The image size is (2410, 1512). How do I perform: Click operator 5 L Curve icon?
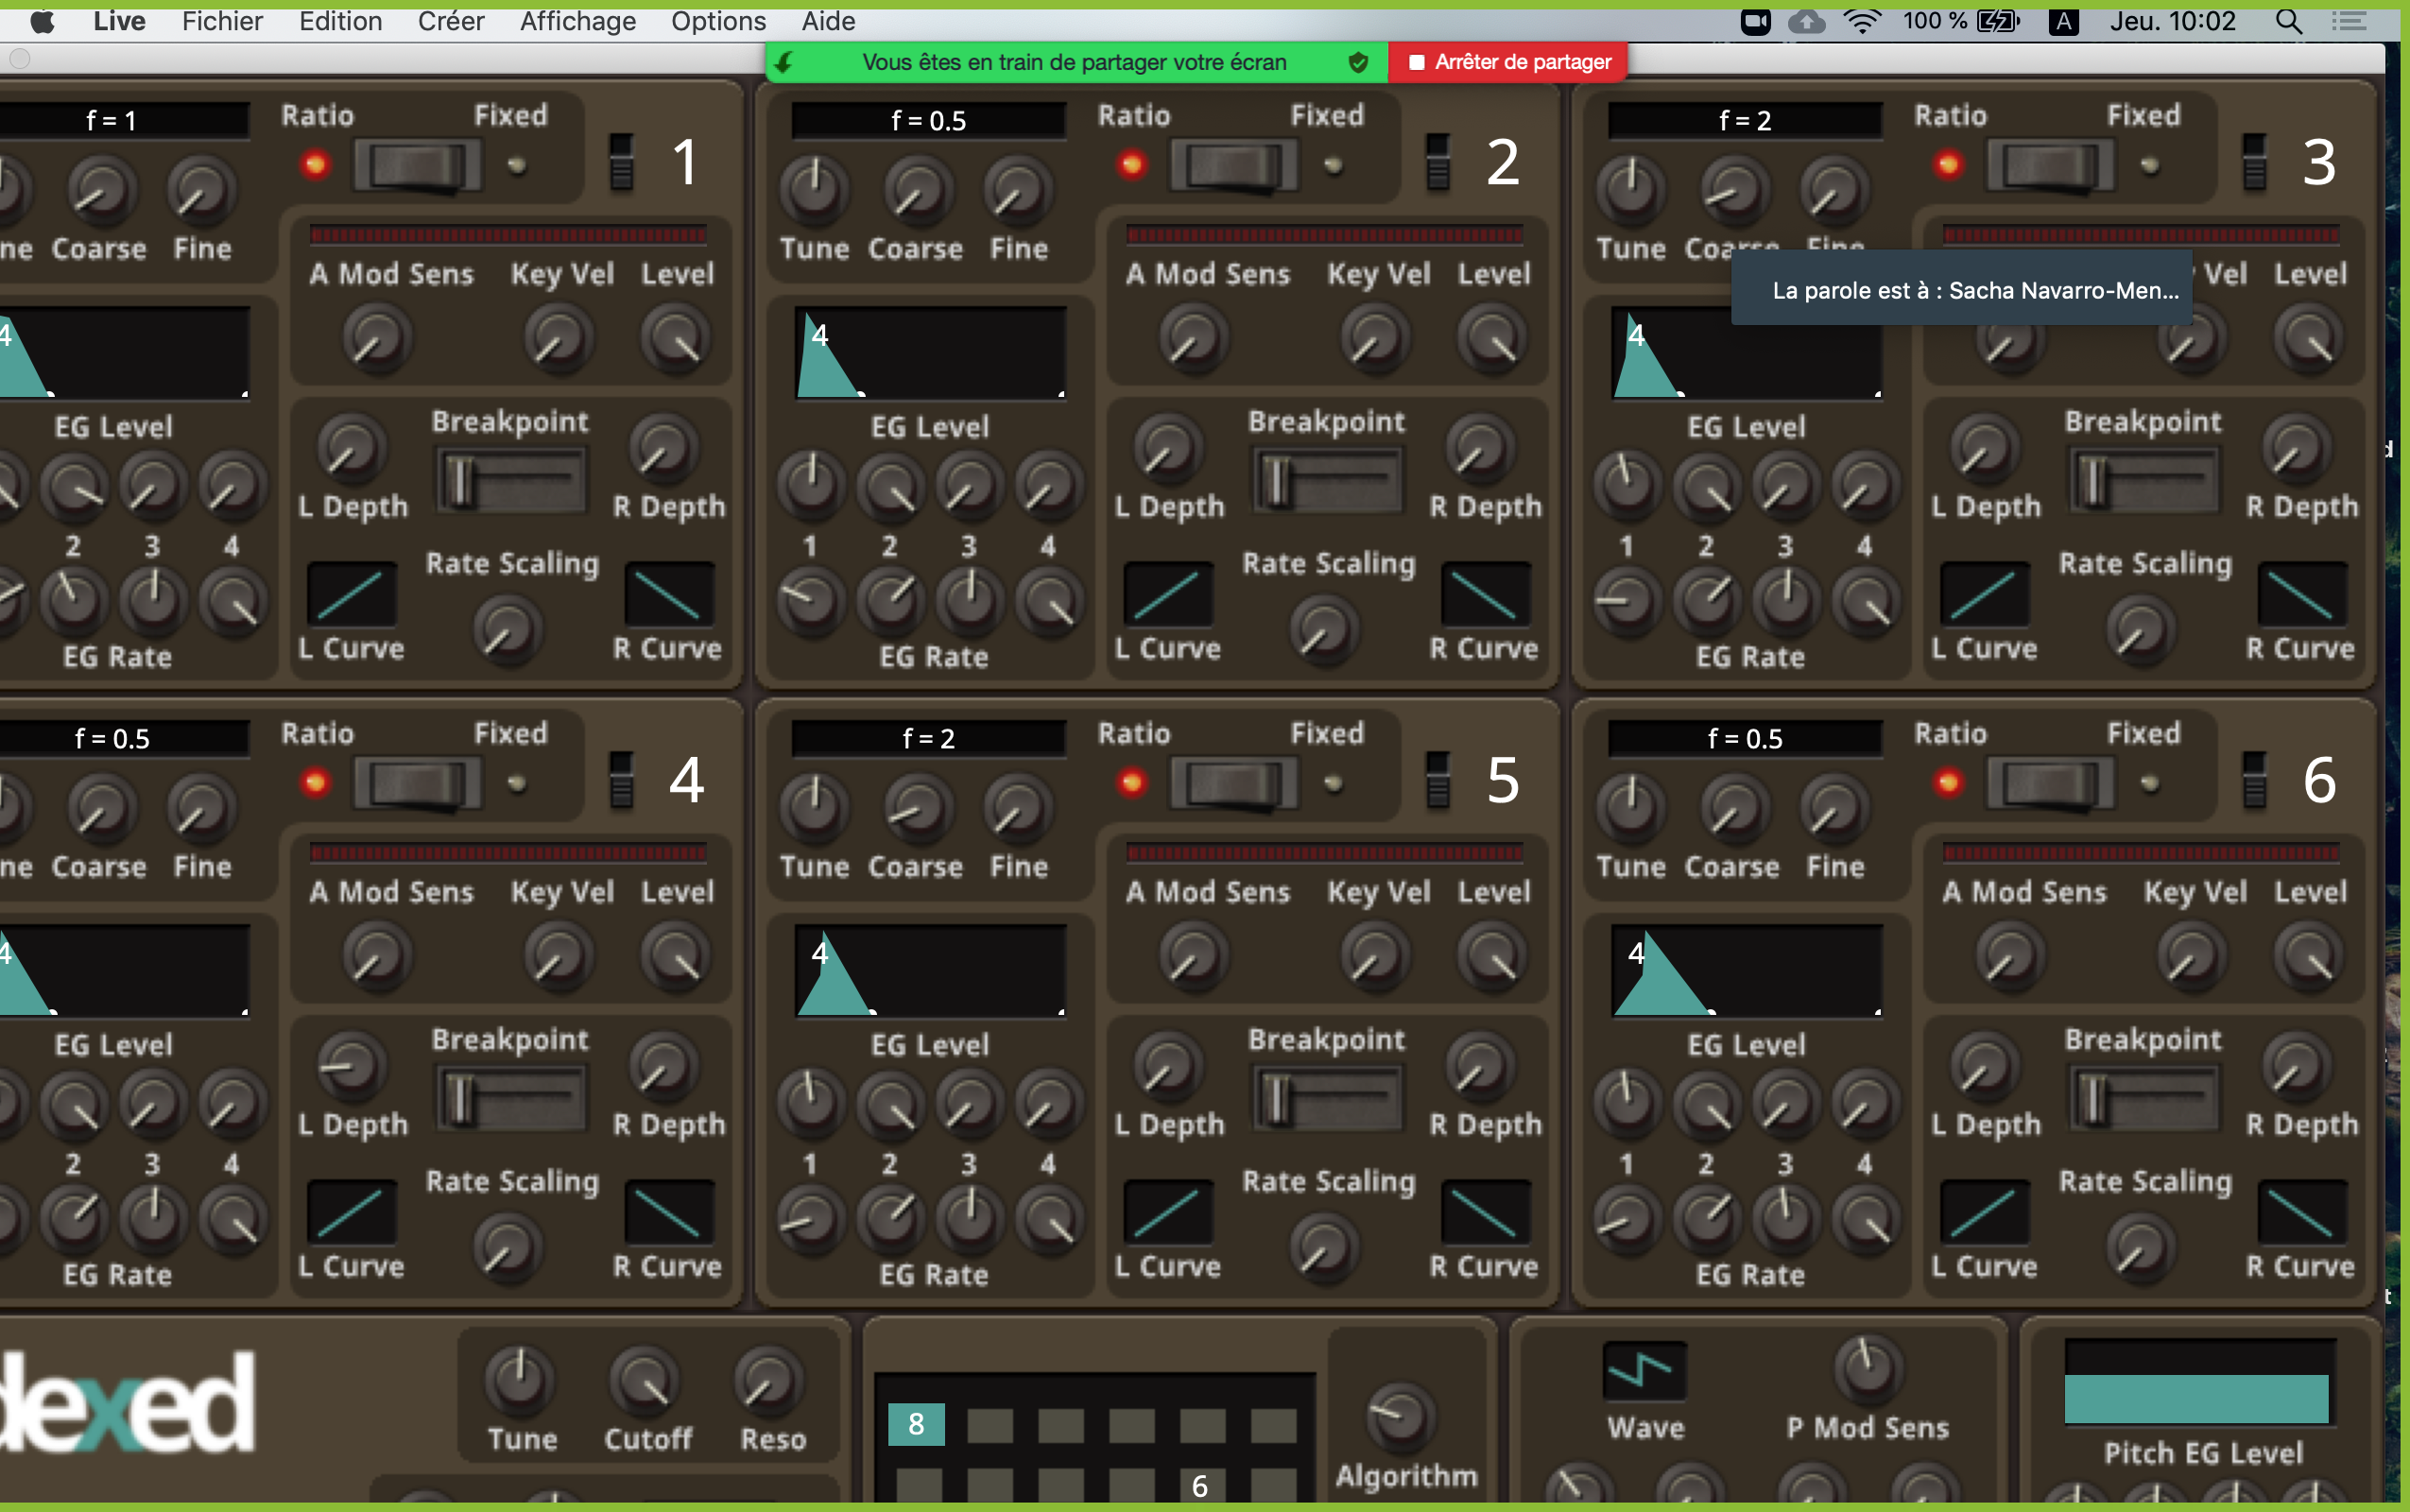coord(1167,1212)
